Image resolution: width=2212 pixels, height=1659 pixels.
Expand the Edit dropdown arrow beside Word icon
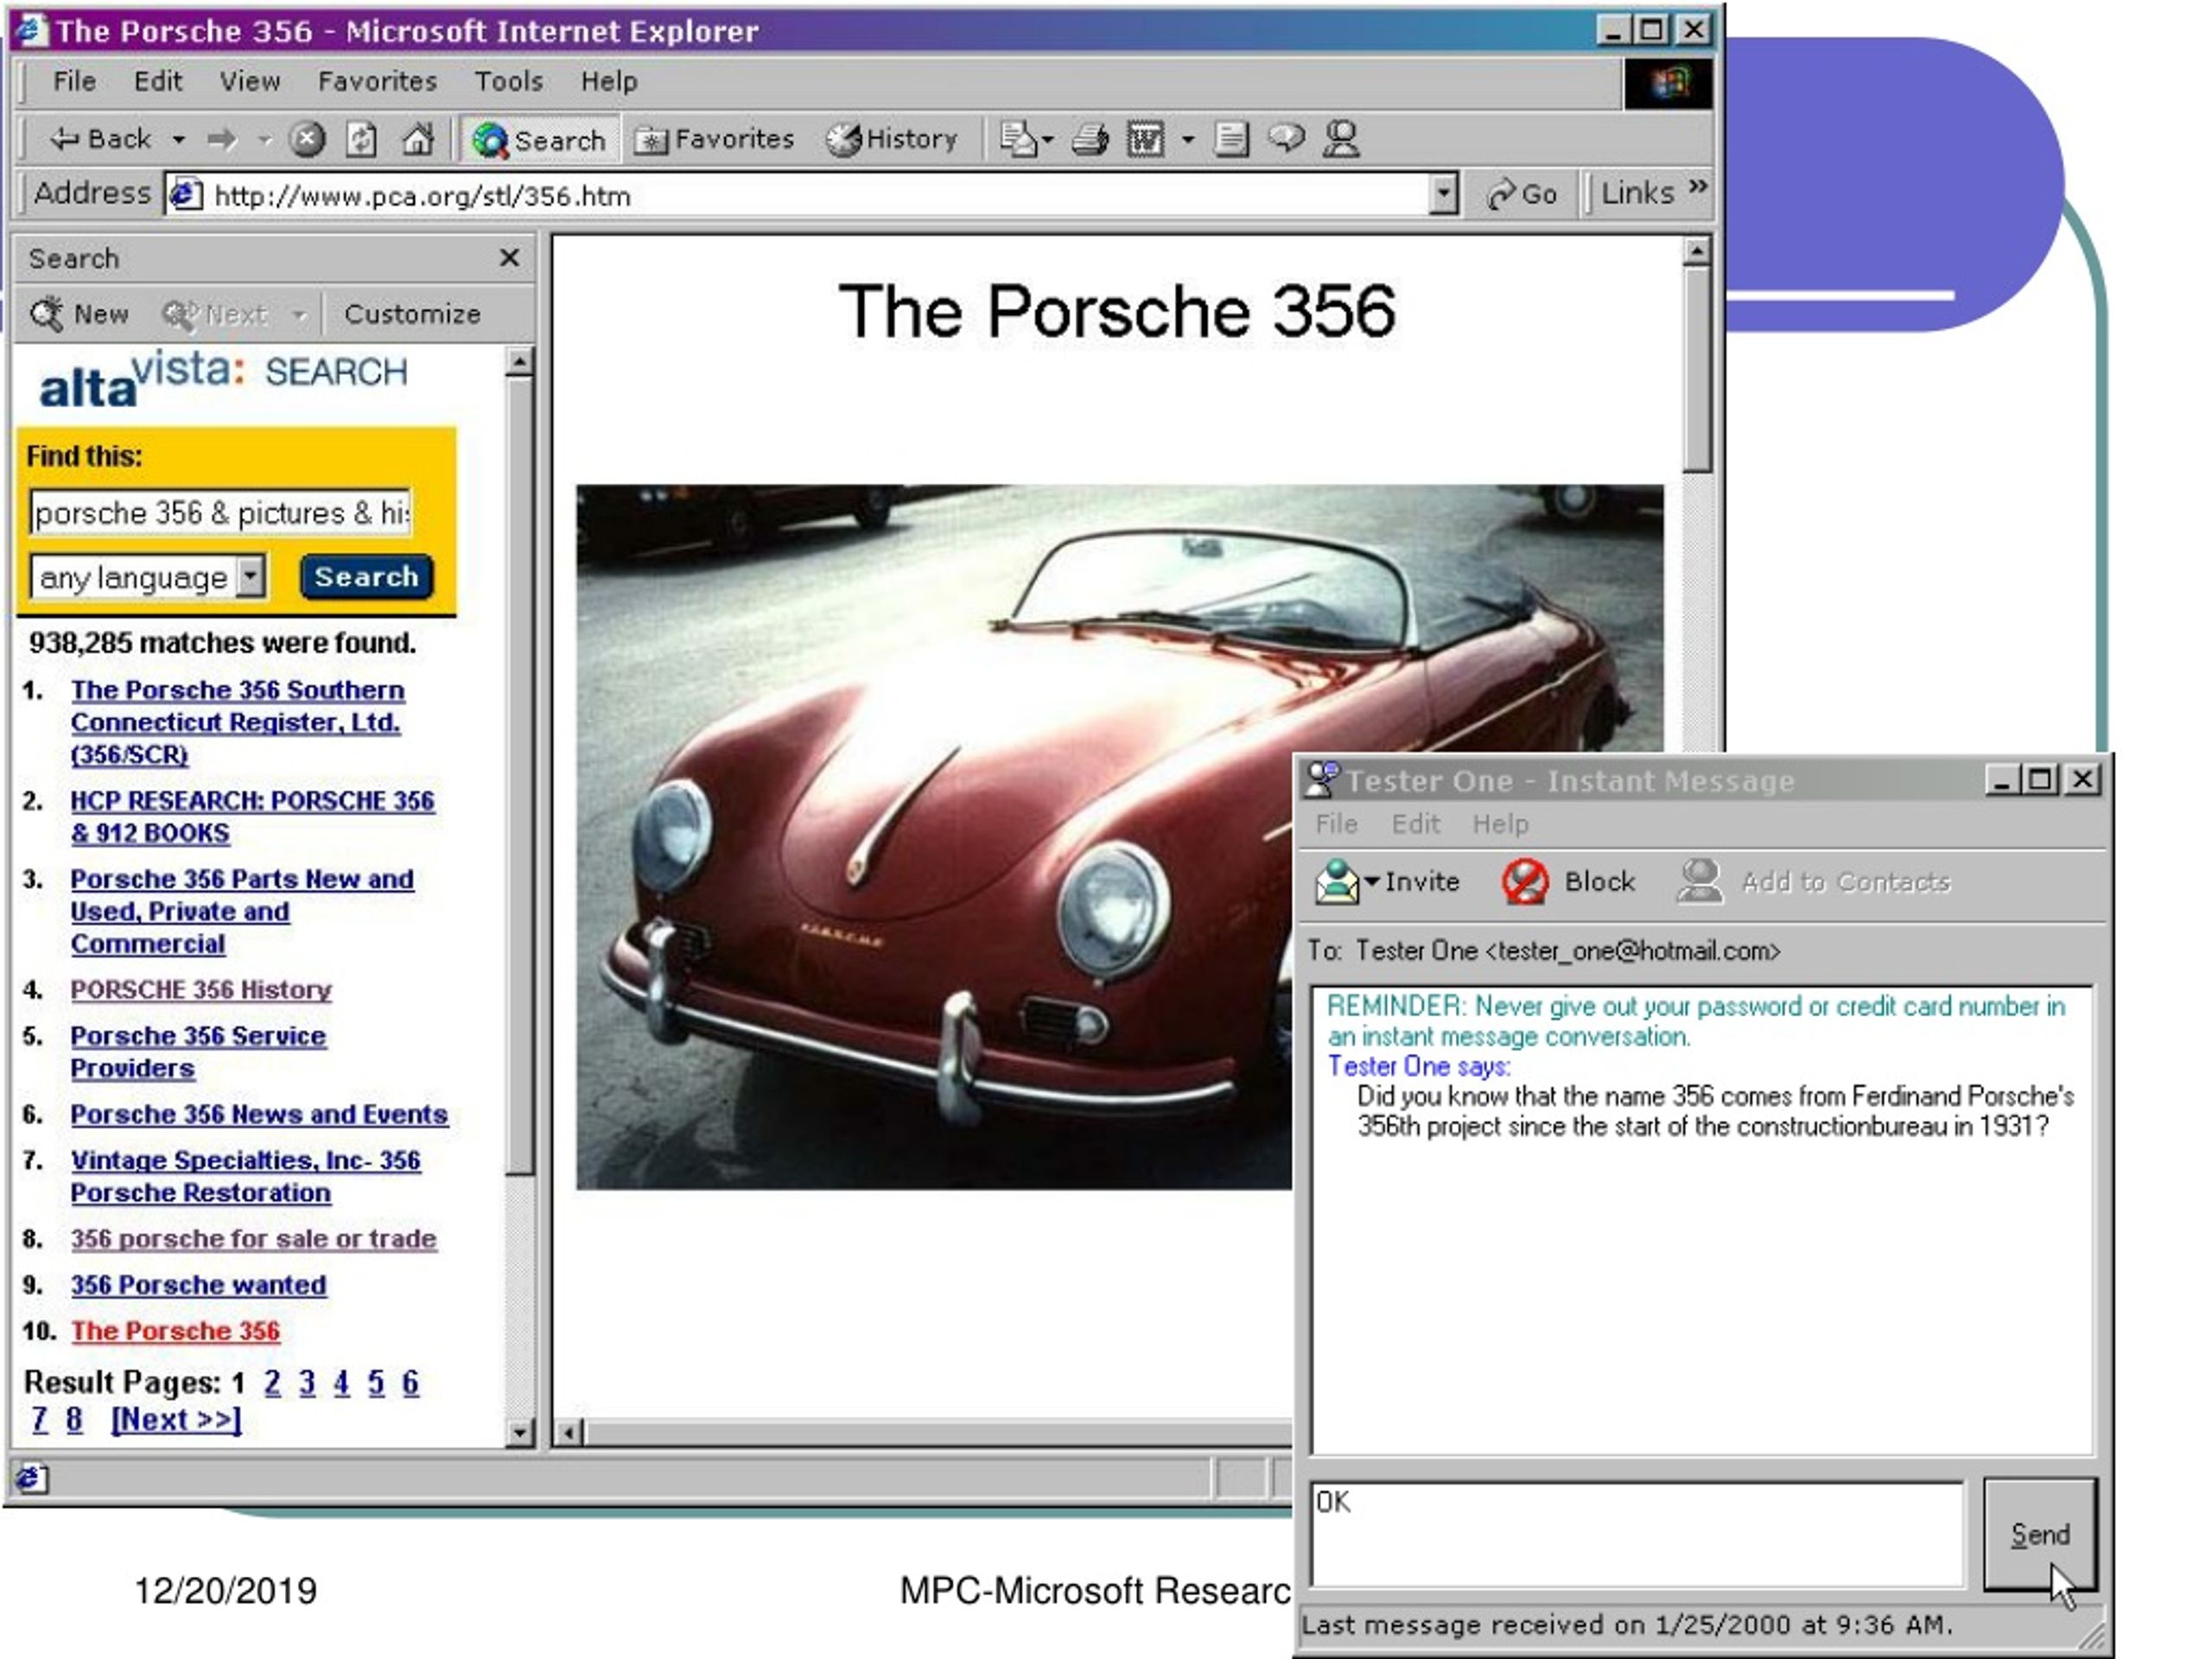(x=1188, y=140)
